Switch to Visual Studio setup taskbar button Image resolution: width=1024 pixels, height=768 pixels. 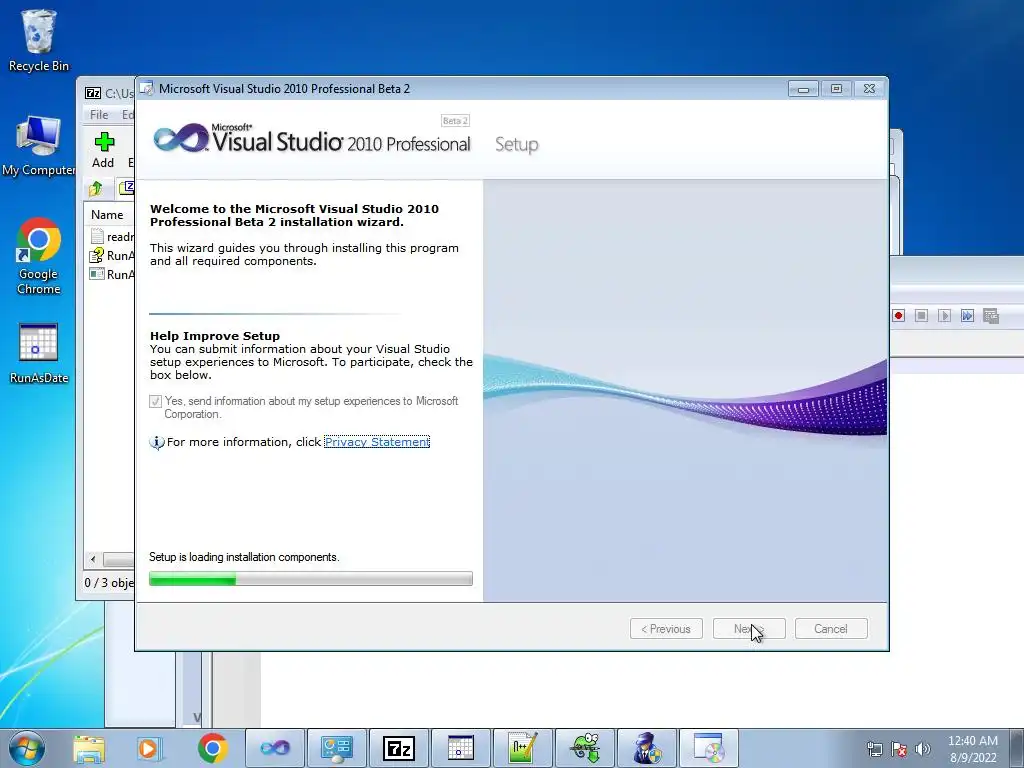(x=275, y=748)
